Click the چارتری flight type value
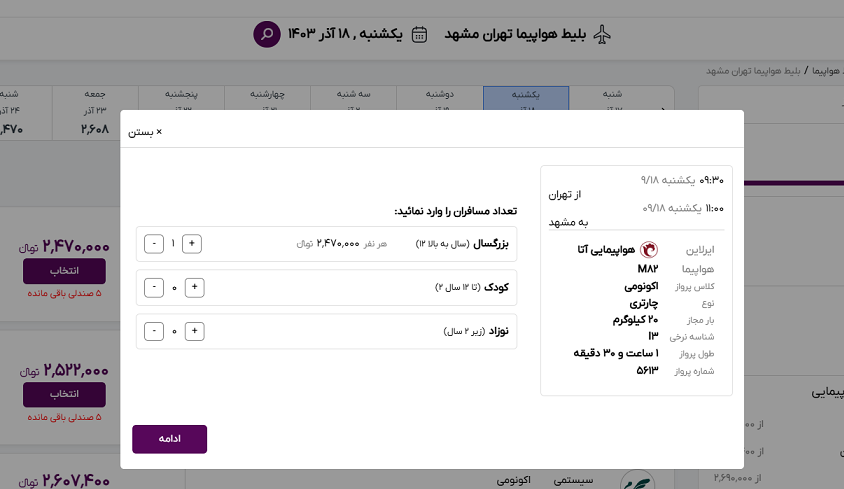Screen dimensions: 844x489 click(644, 303)
